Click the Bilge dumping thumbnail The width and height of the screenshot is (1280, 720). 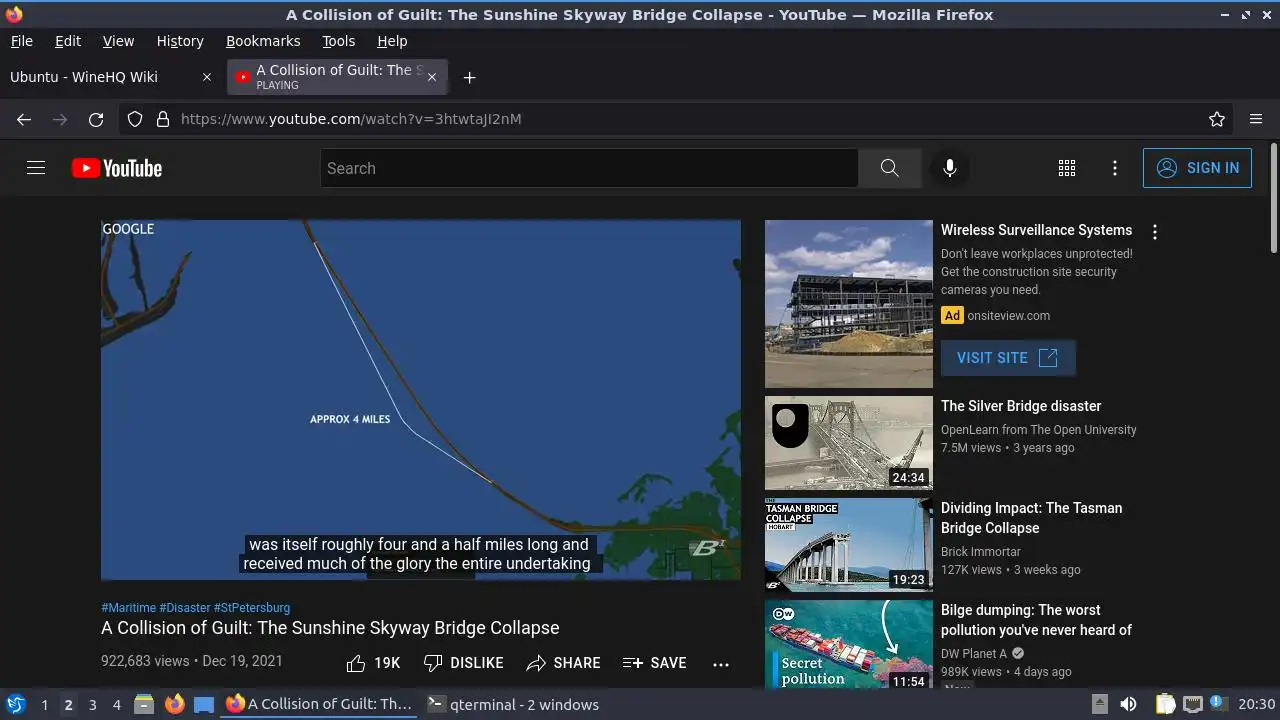(849, 644)
